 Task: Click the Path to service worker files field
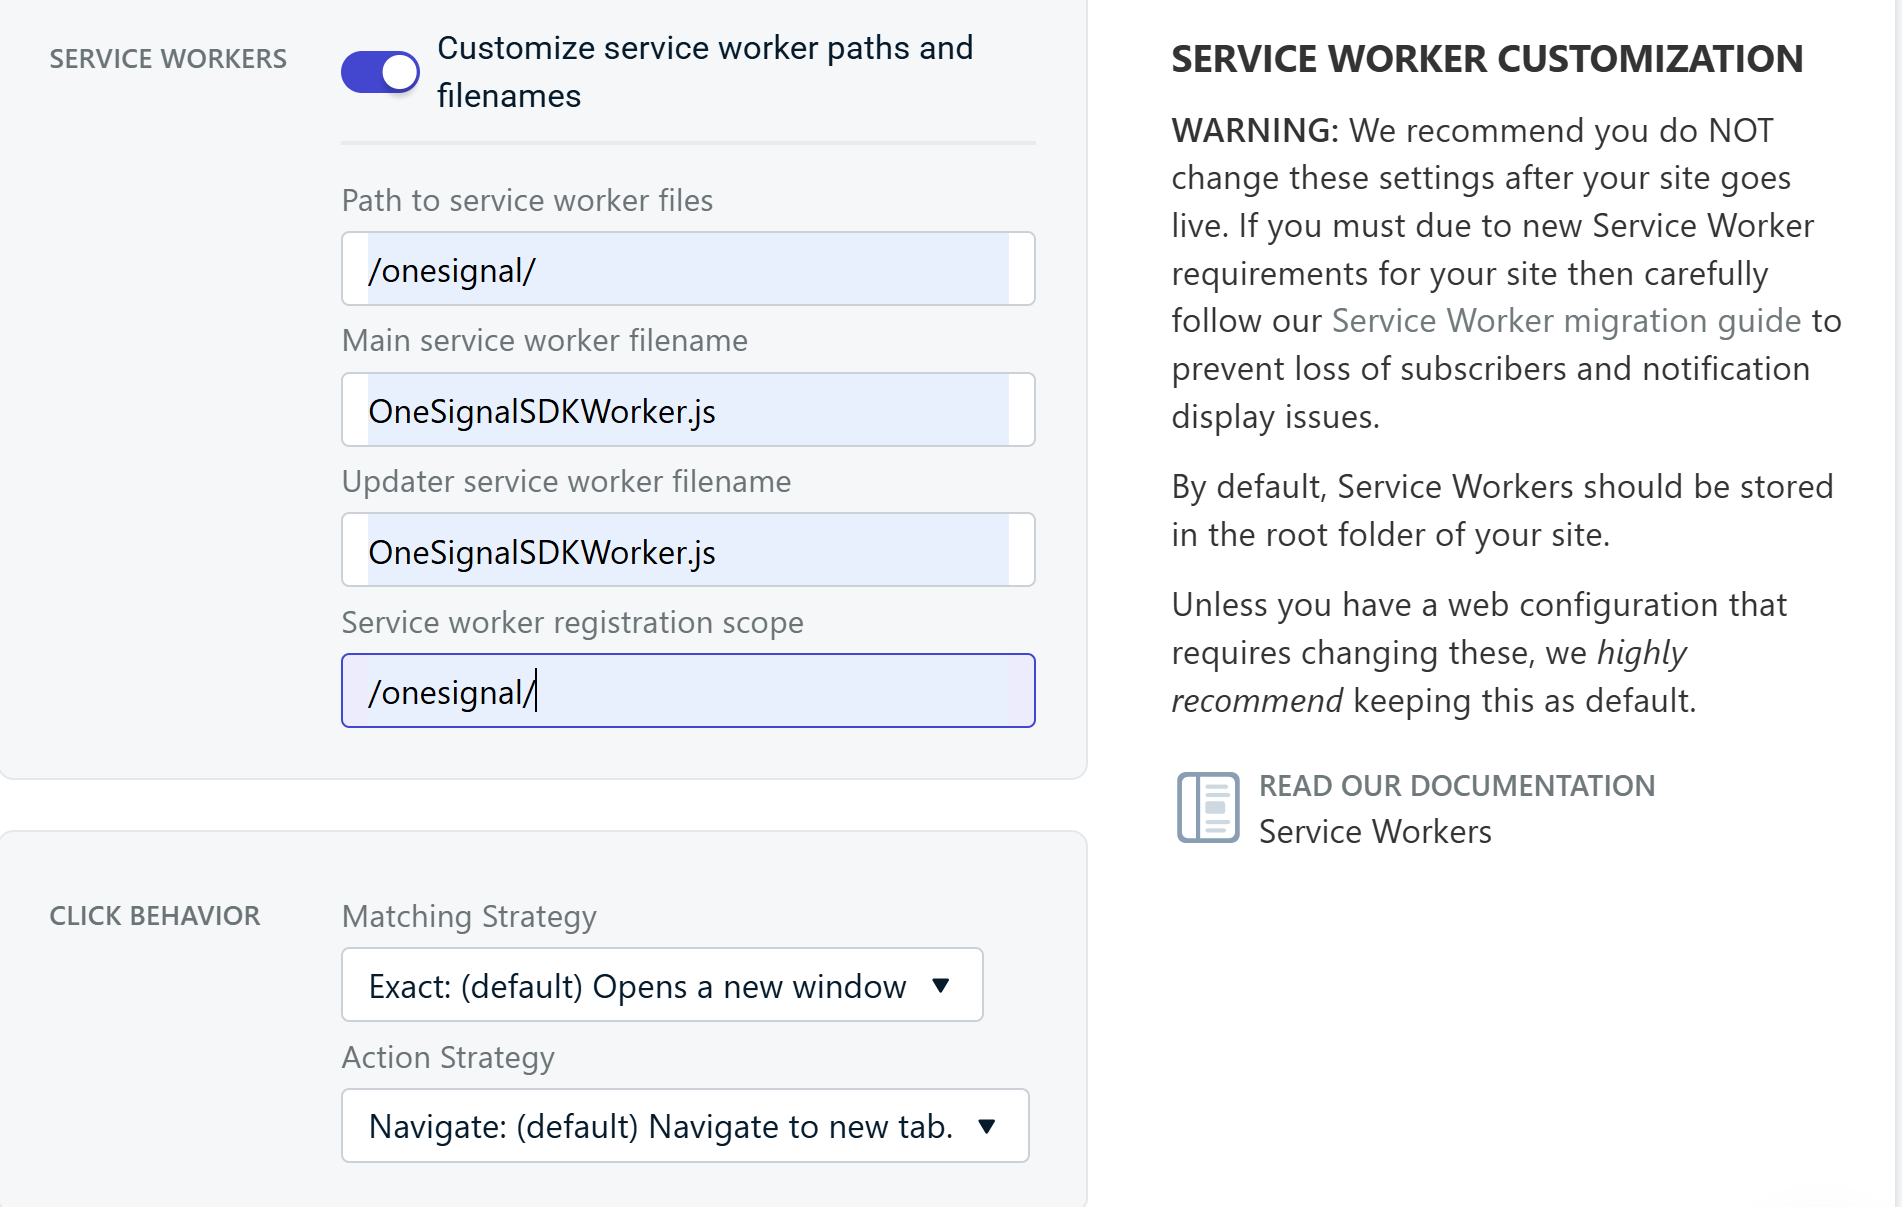point(688,269)
